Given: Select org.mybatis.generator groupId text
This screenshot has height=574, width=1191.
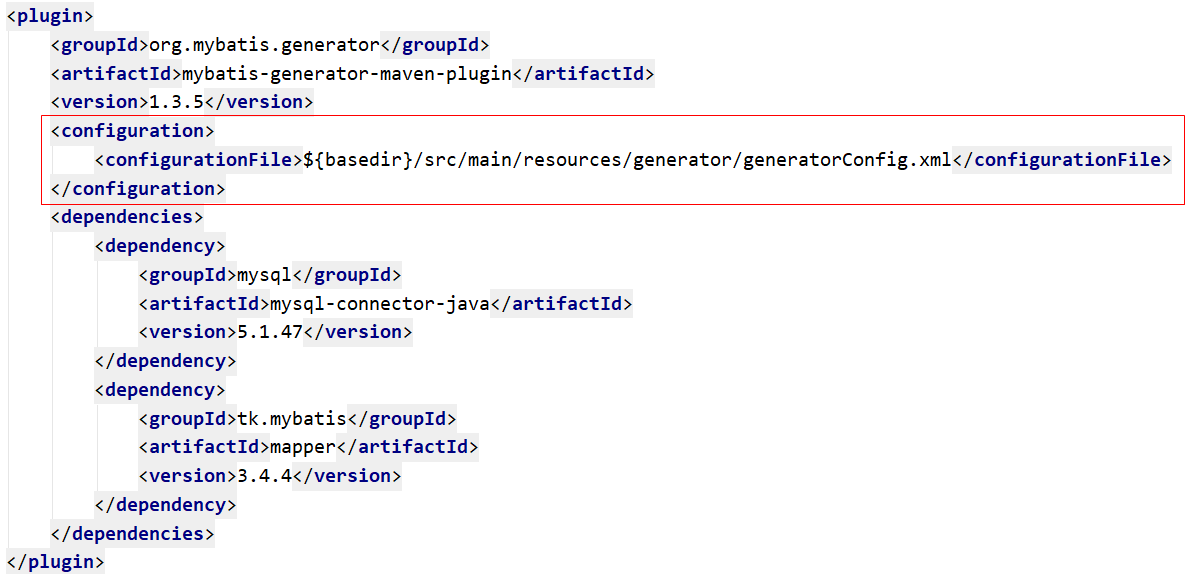Looking at the screenshot, I should (264, 46).
